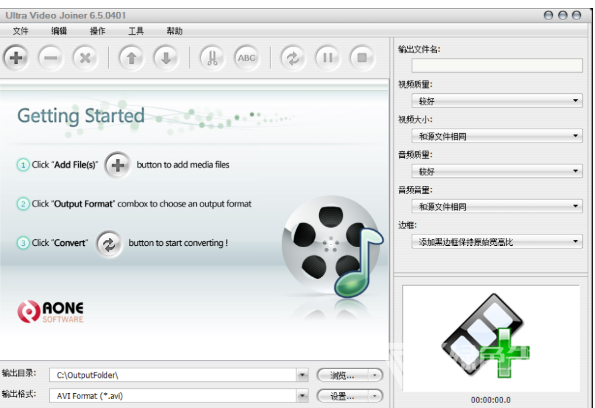The width and height of the screenshot is (595, 408).
Task: Expand the 边框 black border dropdown
Action: click(497, 241)
